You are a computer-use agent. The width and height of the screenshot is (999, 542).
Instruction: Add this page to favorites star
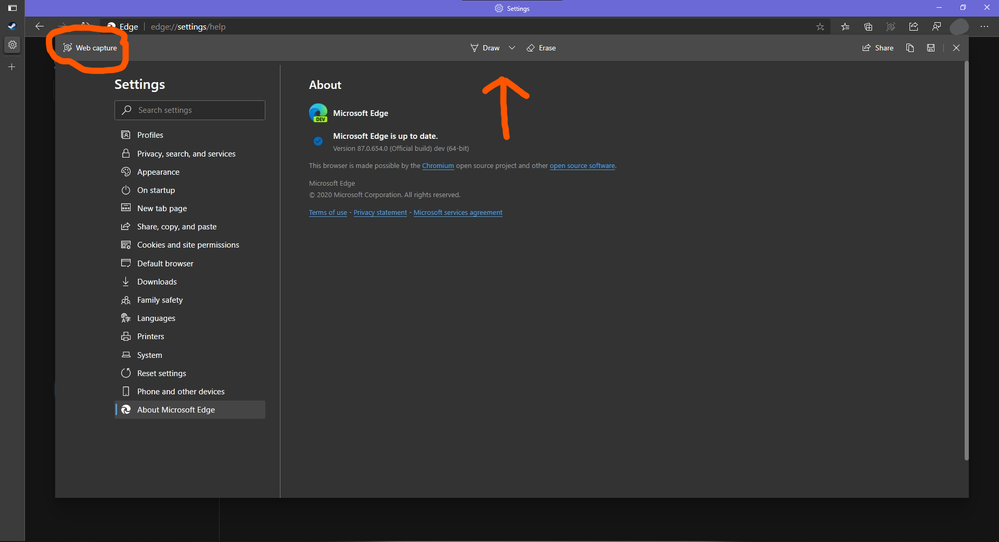click(820, 27)
